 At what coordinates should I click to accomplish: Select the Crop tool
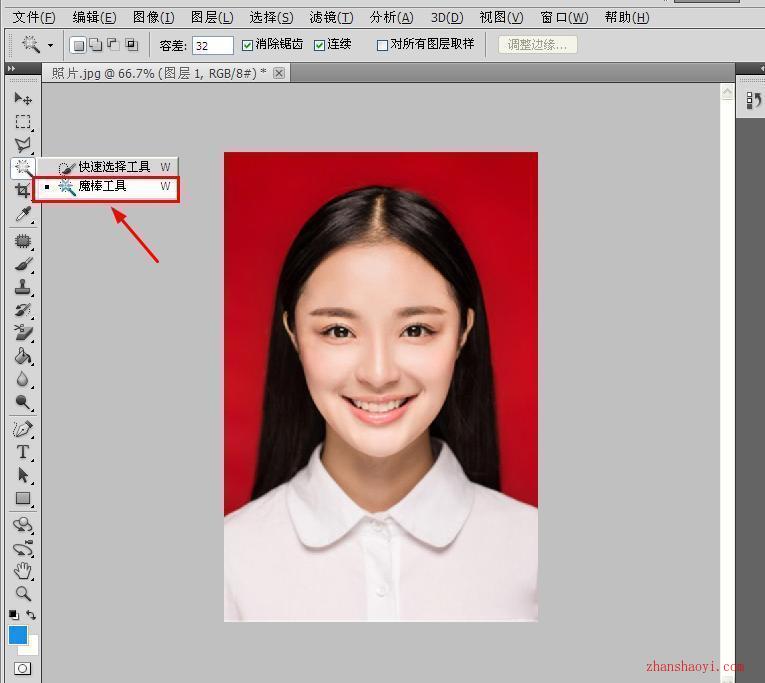click(22, 190)
